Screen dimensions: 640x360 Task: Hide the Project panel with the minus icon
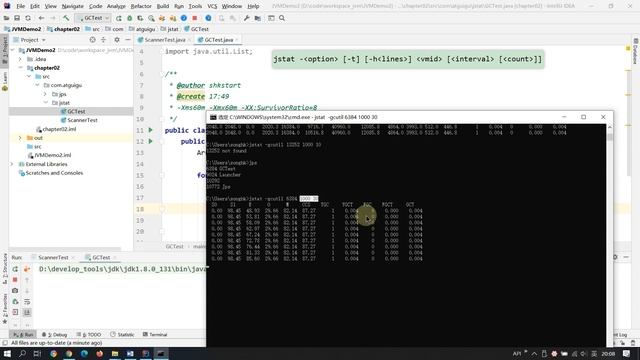(x=128, y=40)
